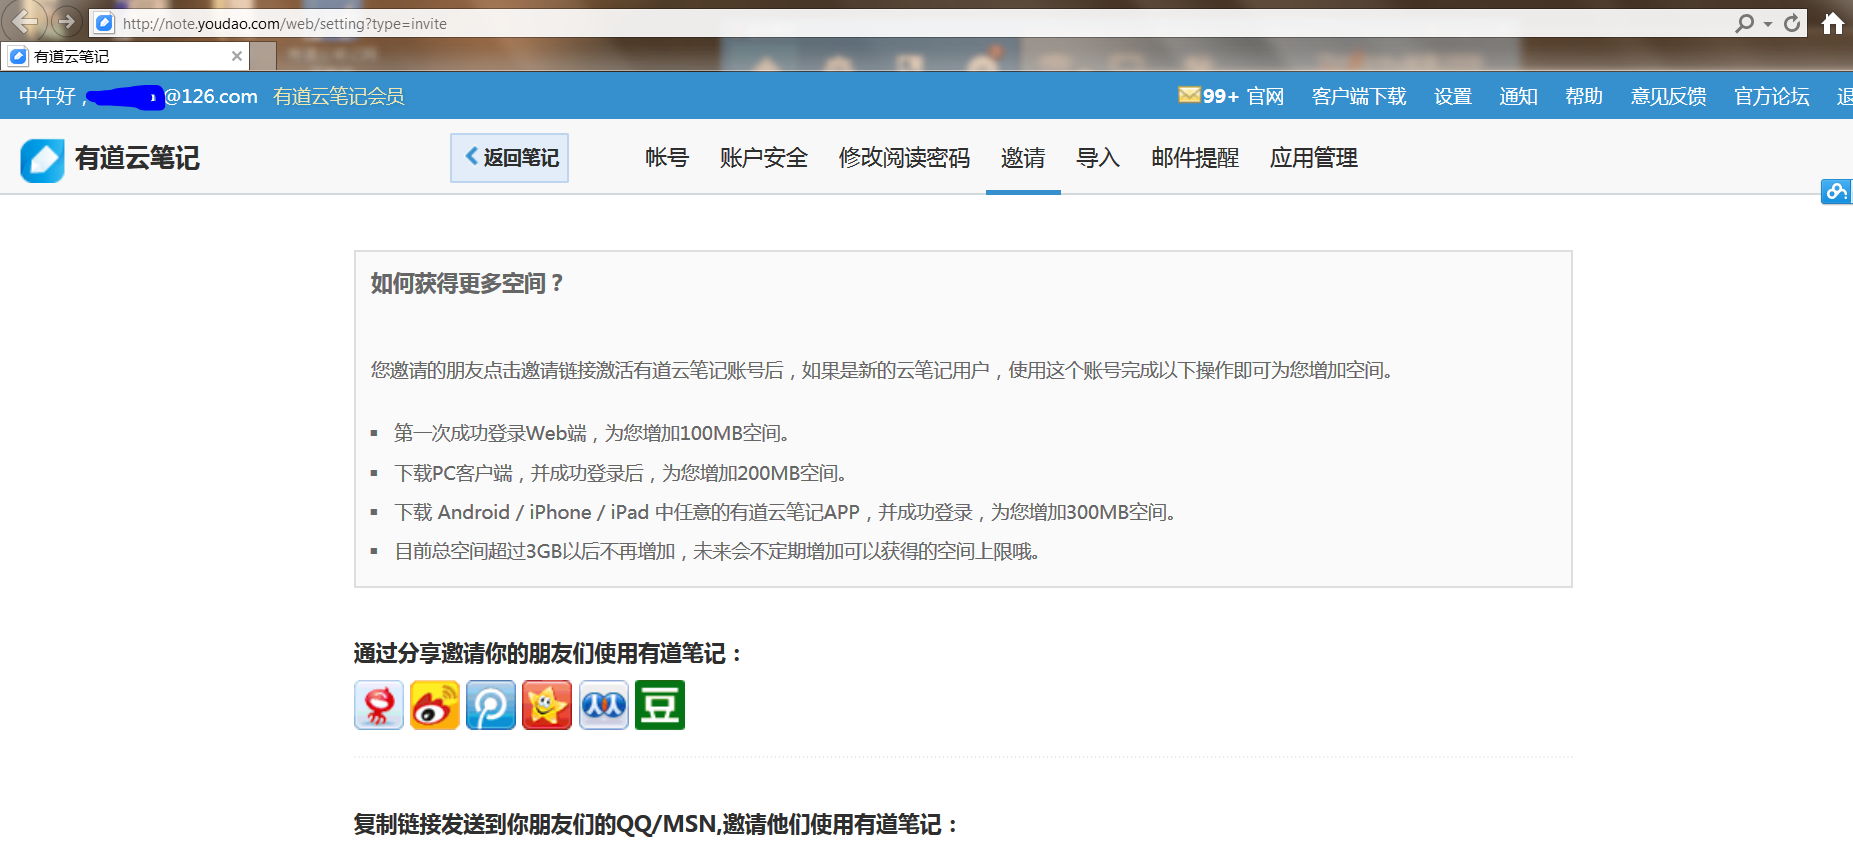Open the 官方论坛 link
The image size is (1853, 842).
pos(1772,96)
